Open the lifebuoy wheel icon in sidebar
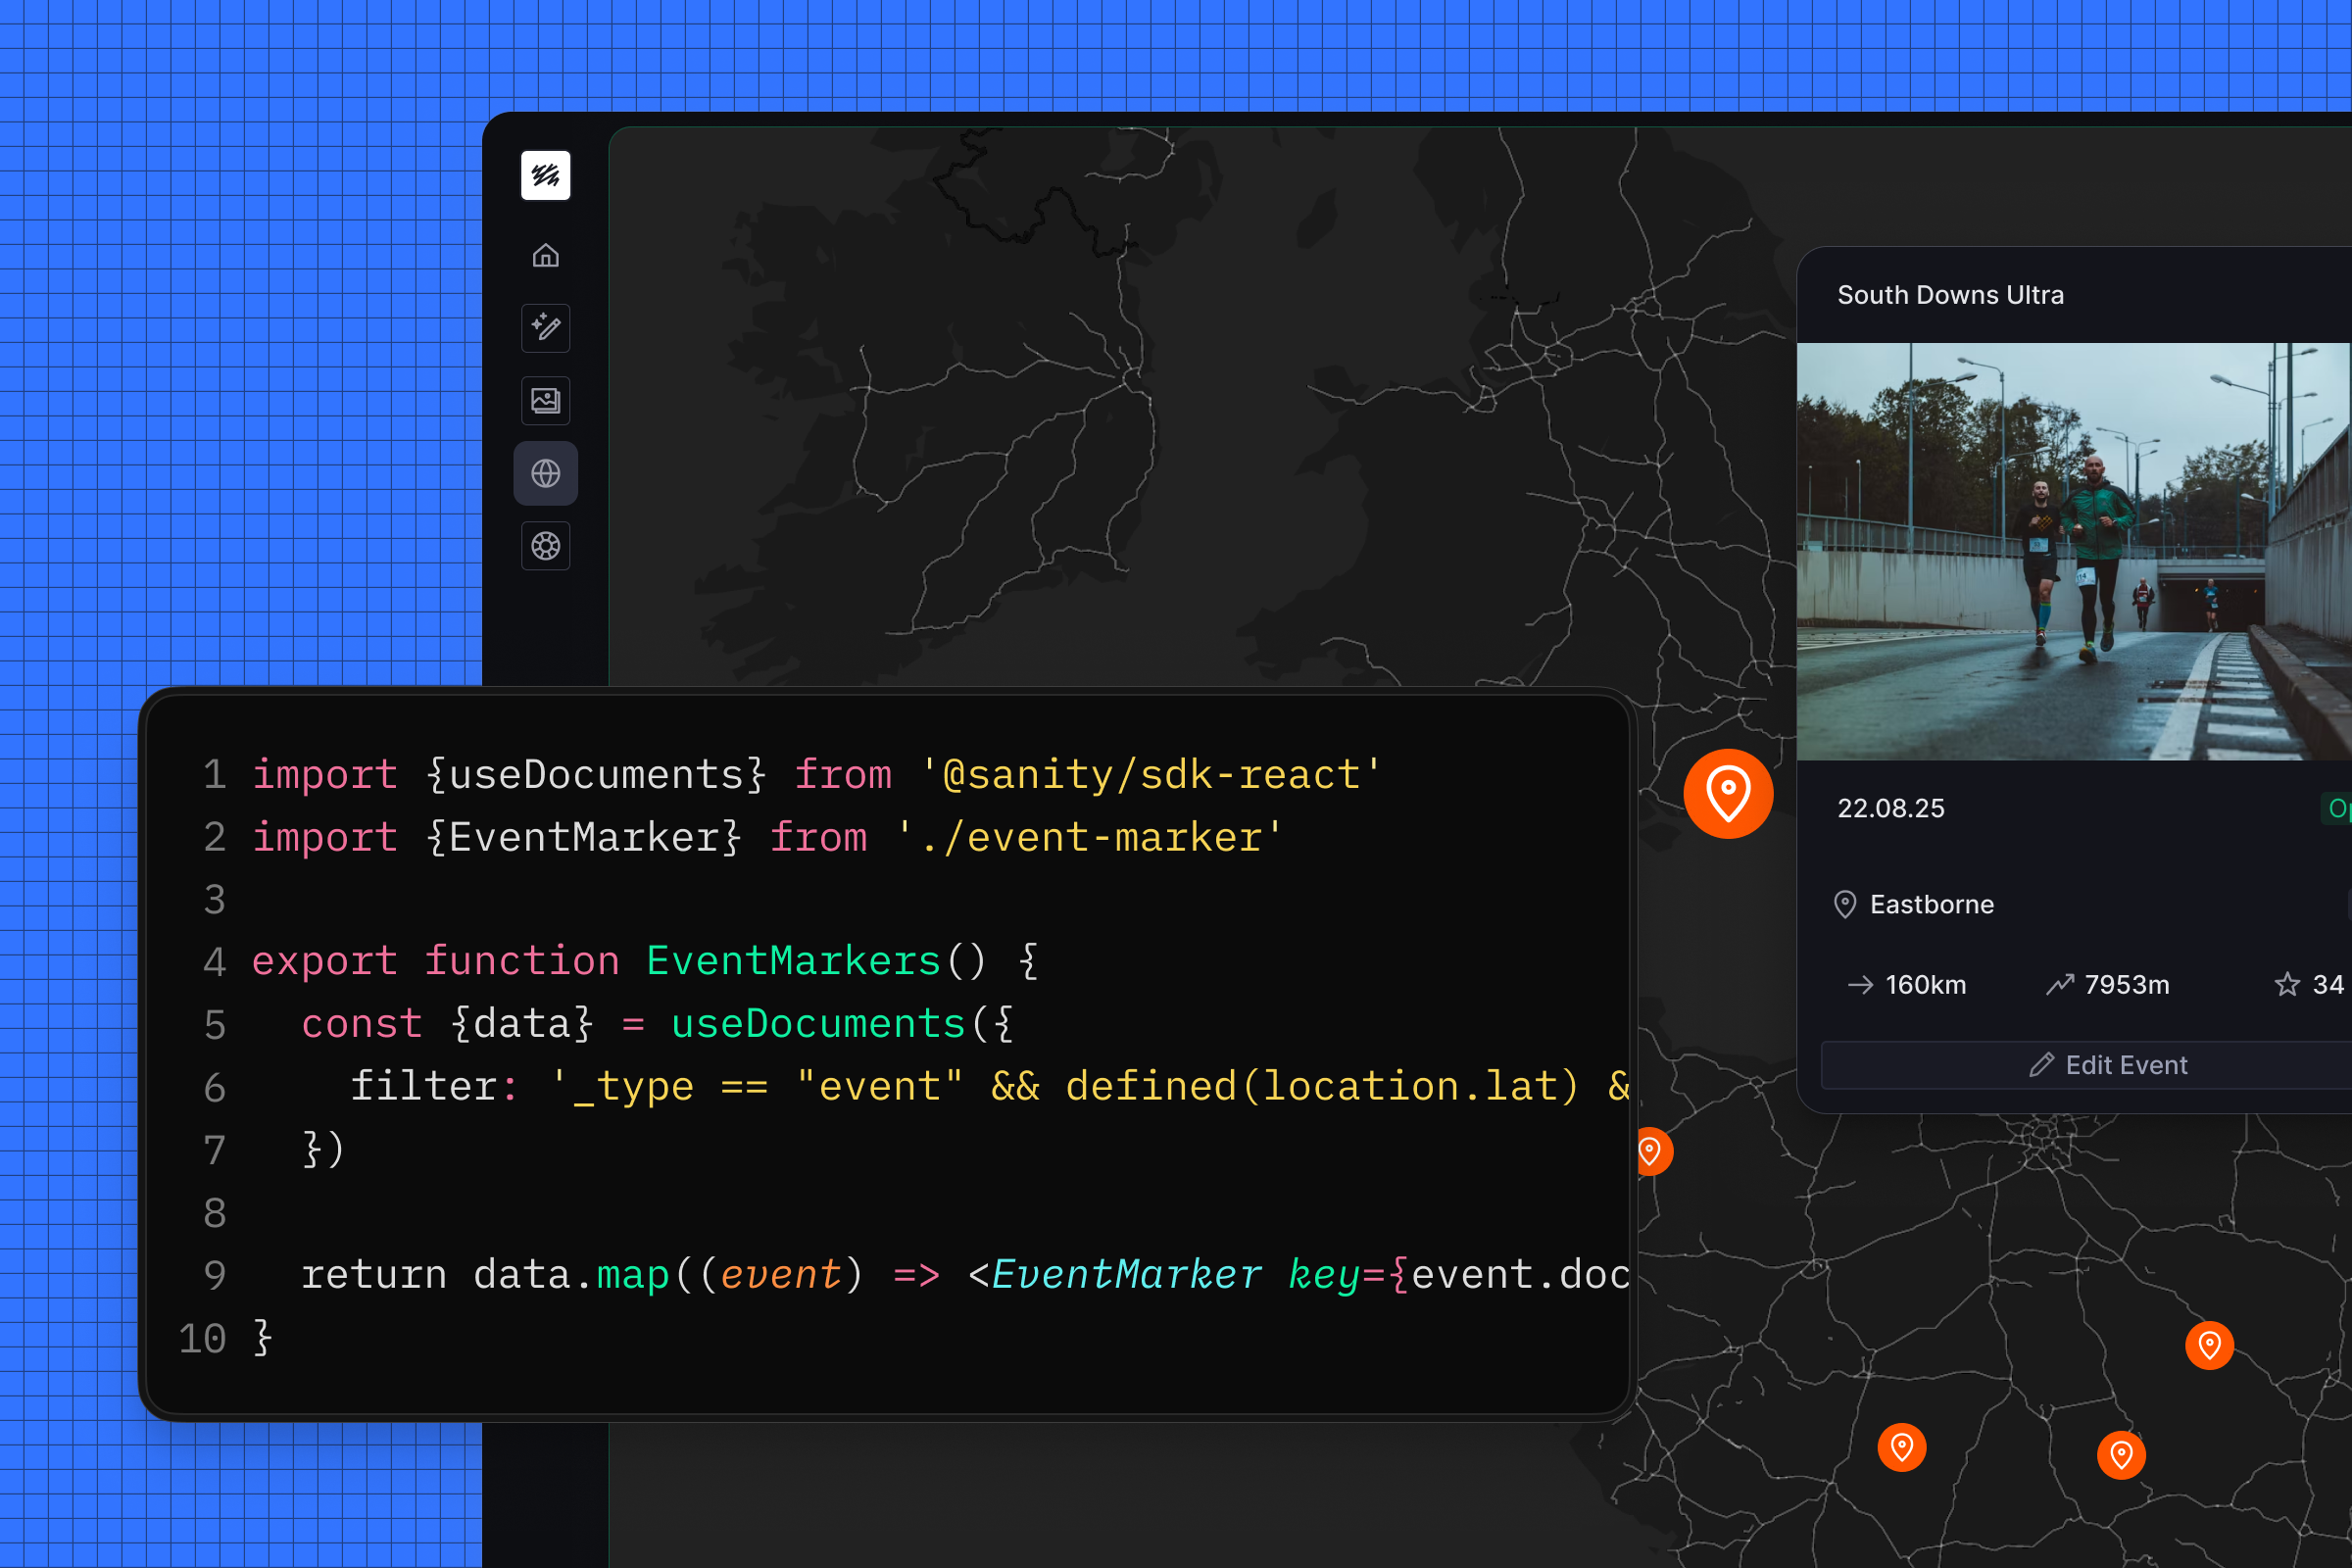This screenshot has height=1568, width=2352. 545,546
